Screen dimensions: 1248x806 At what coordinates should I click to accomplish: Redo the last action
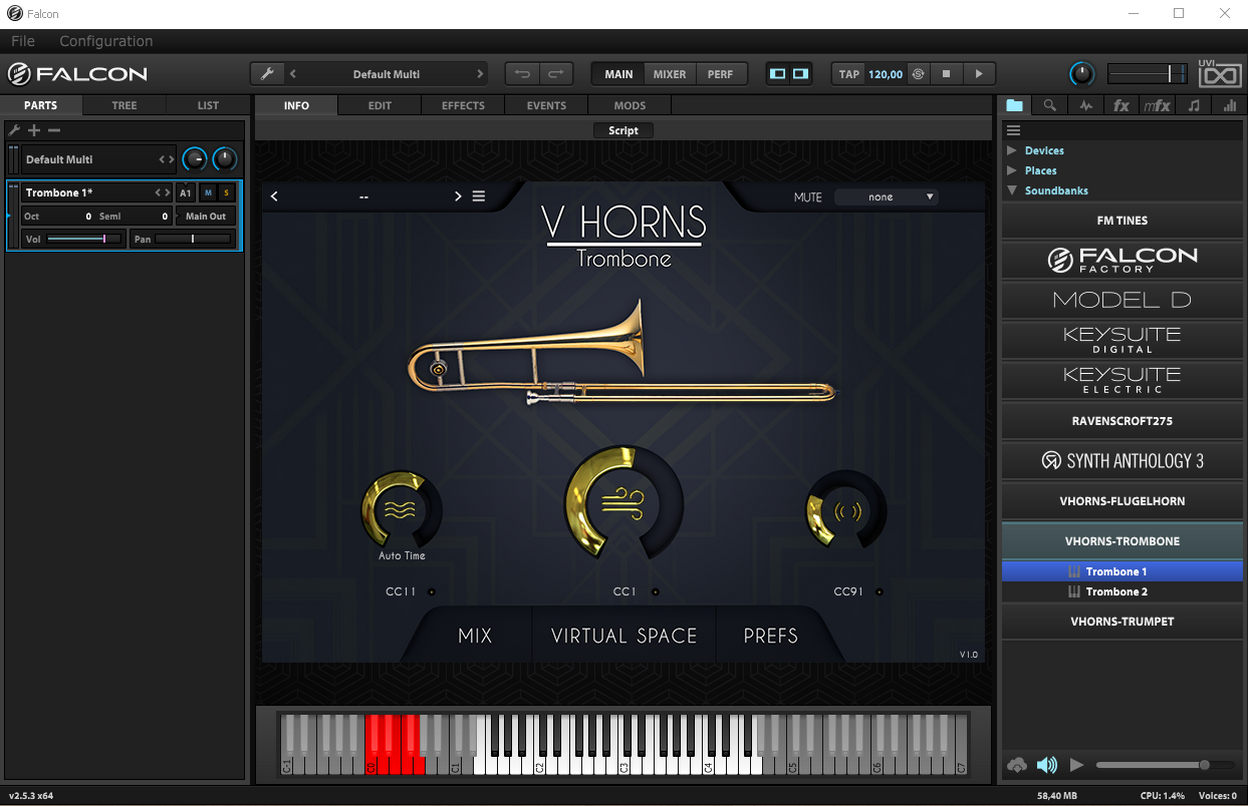pyautogui.click(x=556, y=74)
